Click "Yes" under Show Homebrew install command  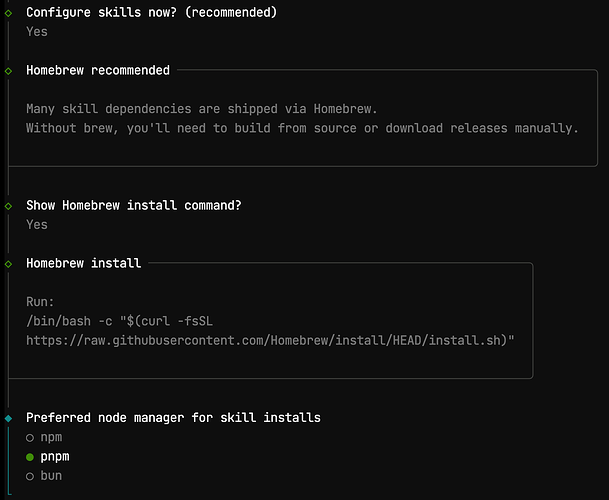click(37, 225)
